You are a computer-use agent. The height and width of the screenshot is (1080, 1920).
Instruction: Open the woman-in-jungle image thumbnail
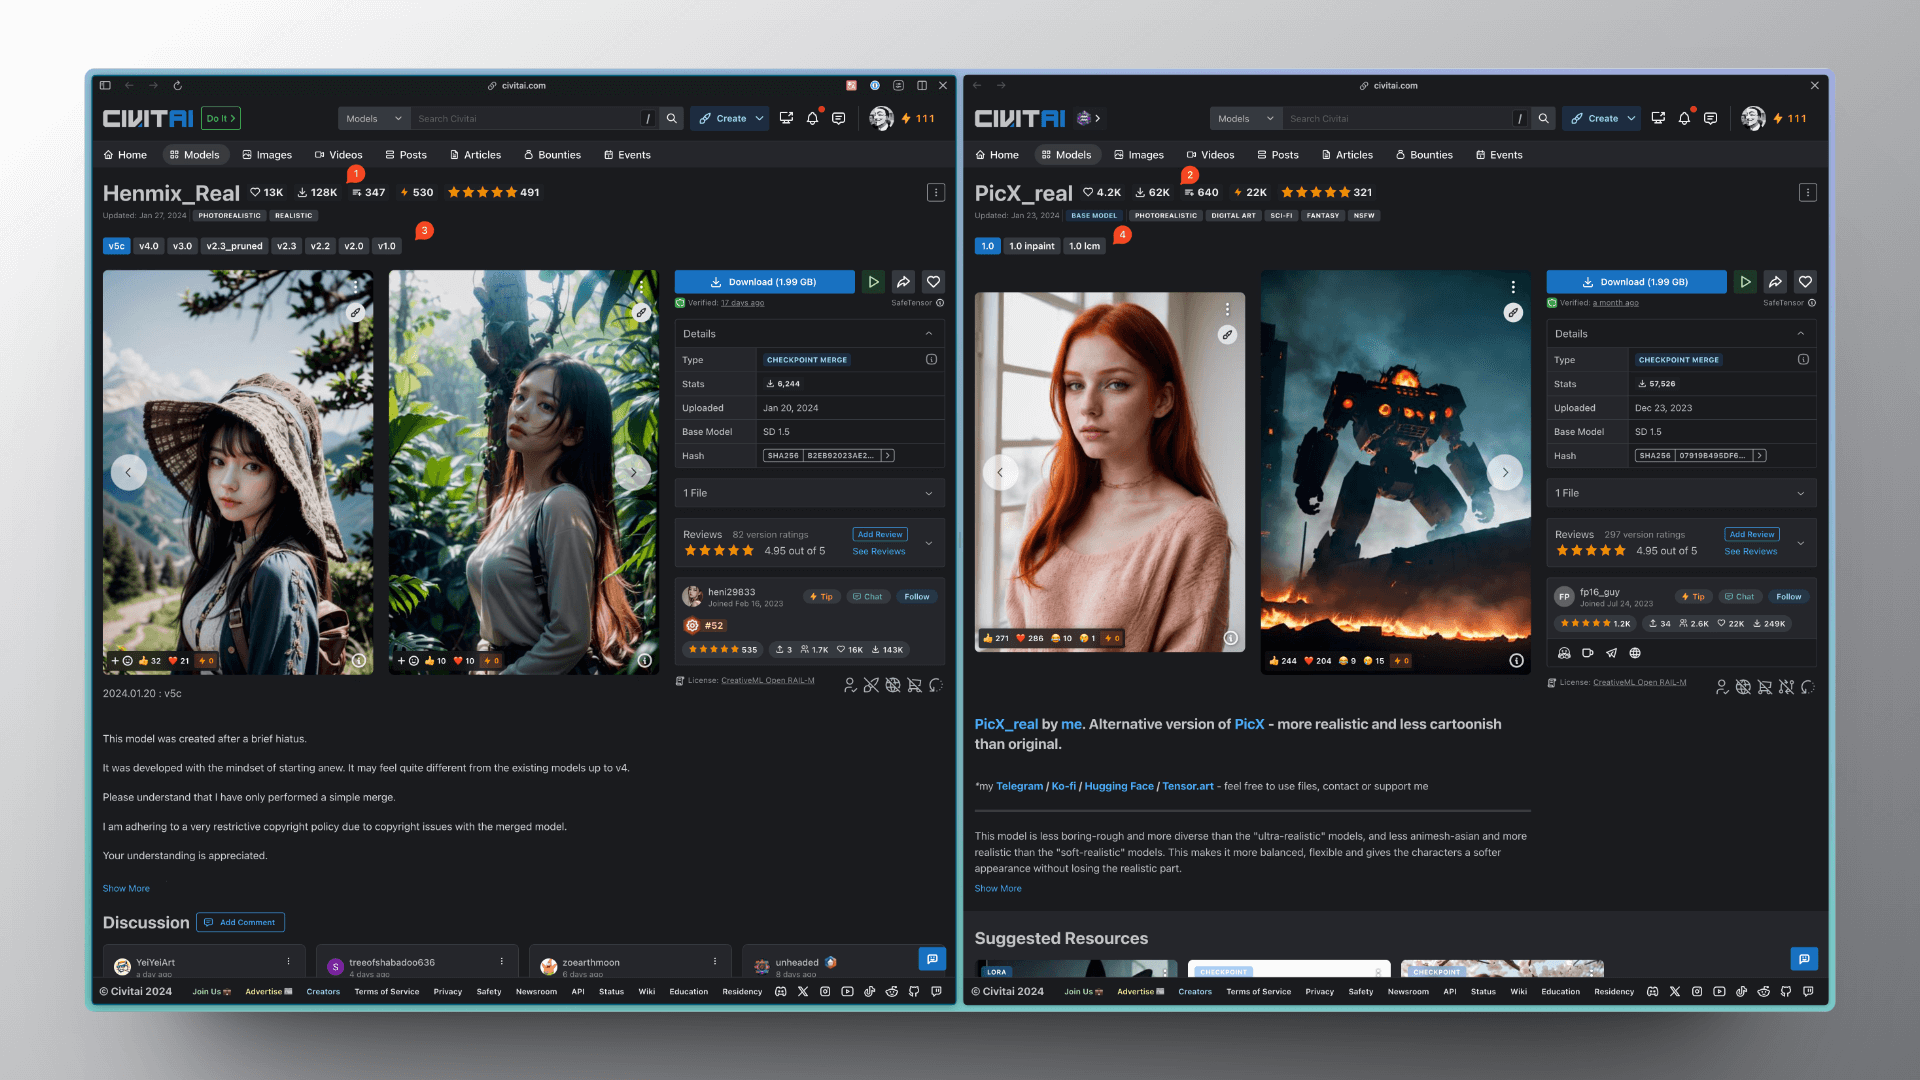(523, 472)
